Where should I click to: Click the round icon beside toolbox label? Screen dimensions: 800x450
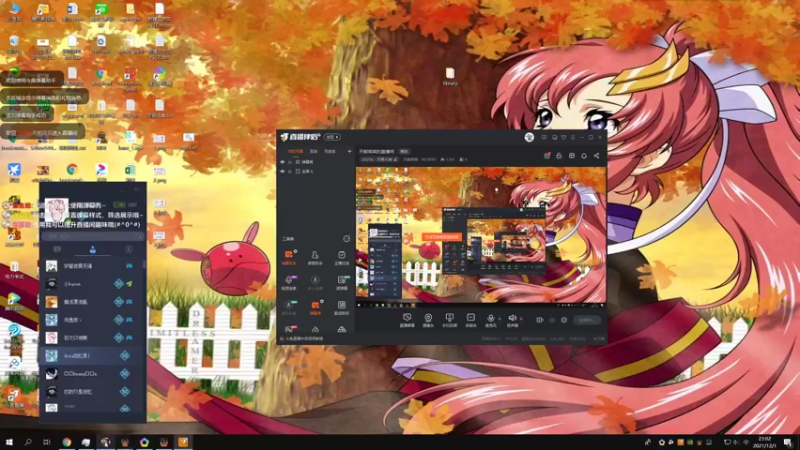pyautogui.click(x=346, y=238)
